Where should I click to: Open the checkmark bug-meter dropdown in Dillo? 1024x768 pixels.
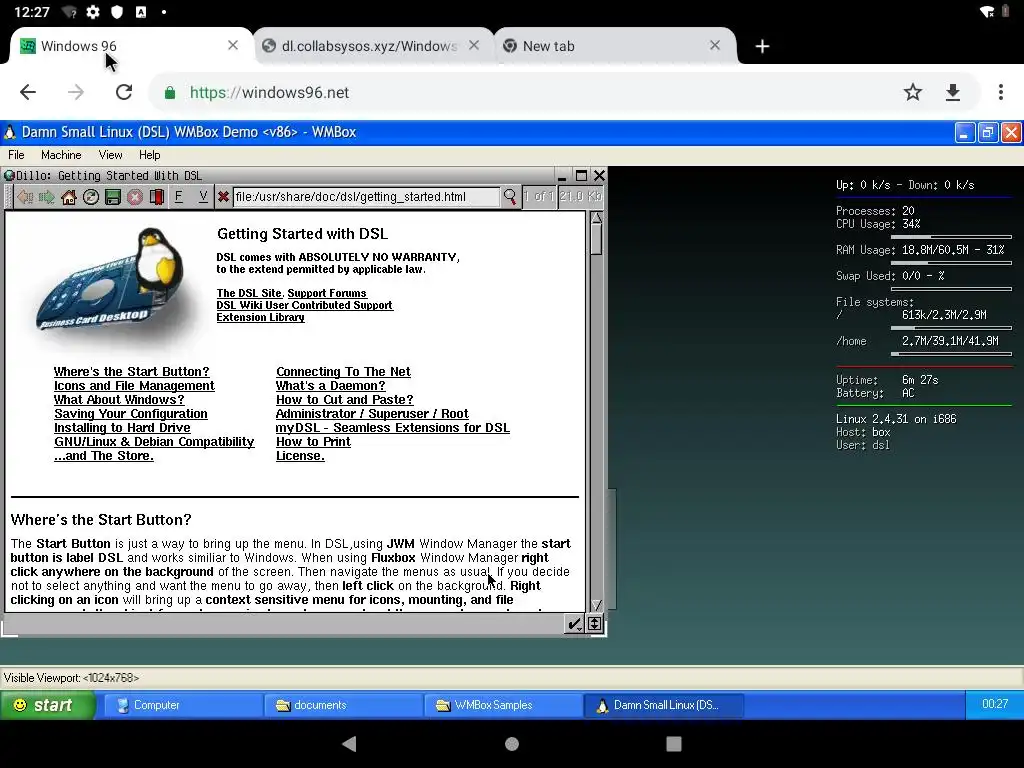tap(574, 624)
